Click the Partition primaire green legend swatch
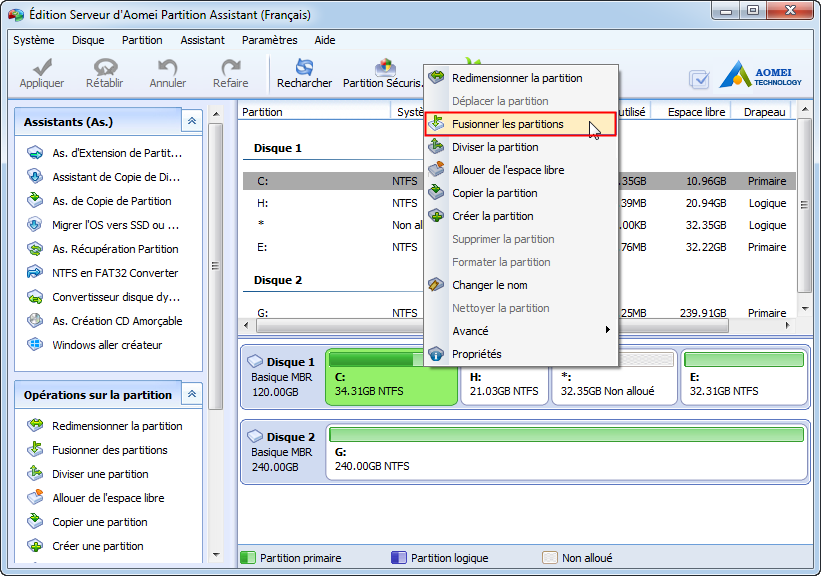 (x=248, y=558)
